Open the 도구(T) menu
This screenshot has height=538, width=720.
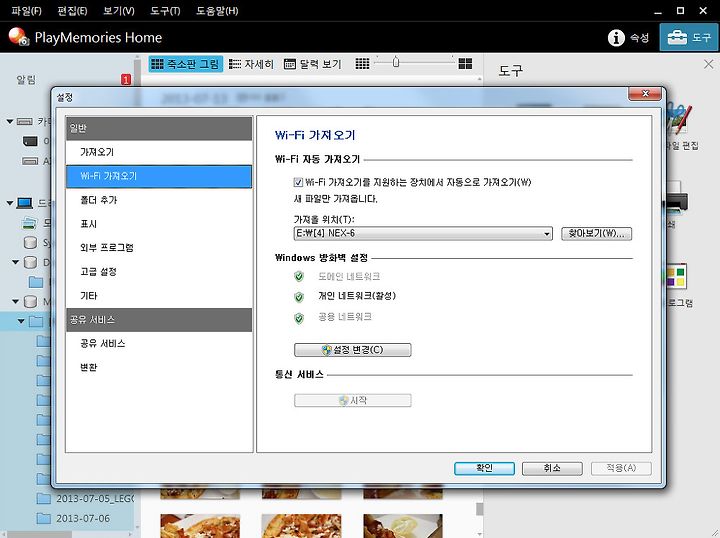(165, 11)
